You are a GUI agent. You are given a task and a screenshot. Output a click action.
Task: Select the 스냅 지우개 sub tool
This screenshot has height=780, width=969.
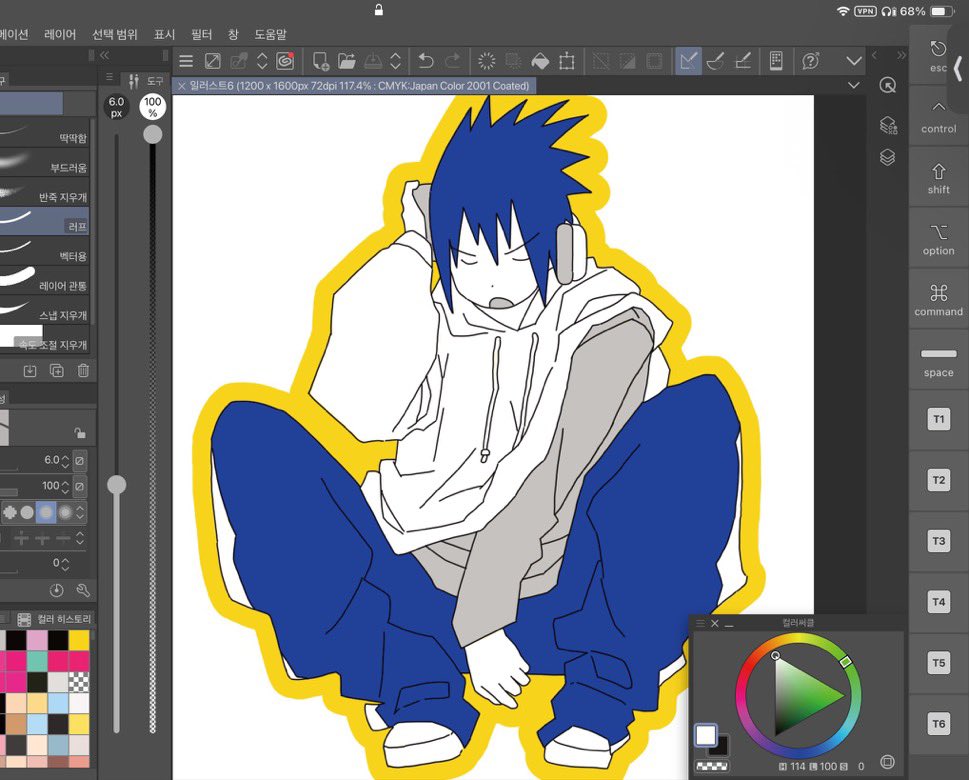click(44, 310)
